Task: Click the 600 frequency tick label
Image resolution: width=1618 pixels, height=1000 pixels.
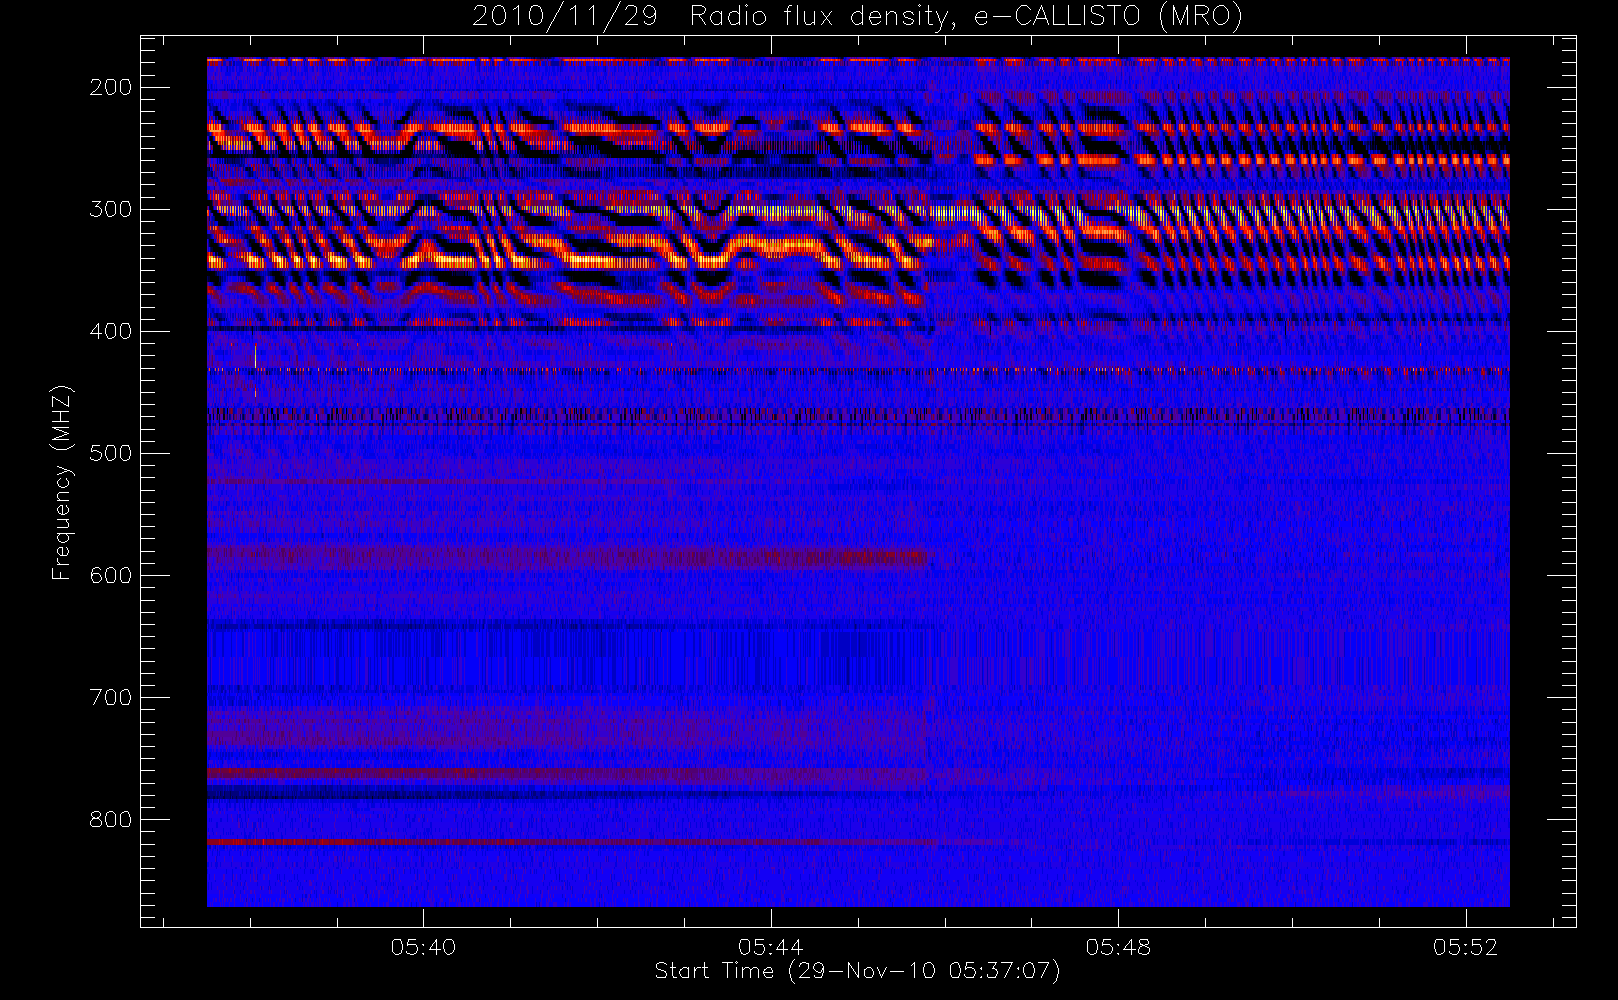Action: (x=110, y=576)
